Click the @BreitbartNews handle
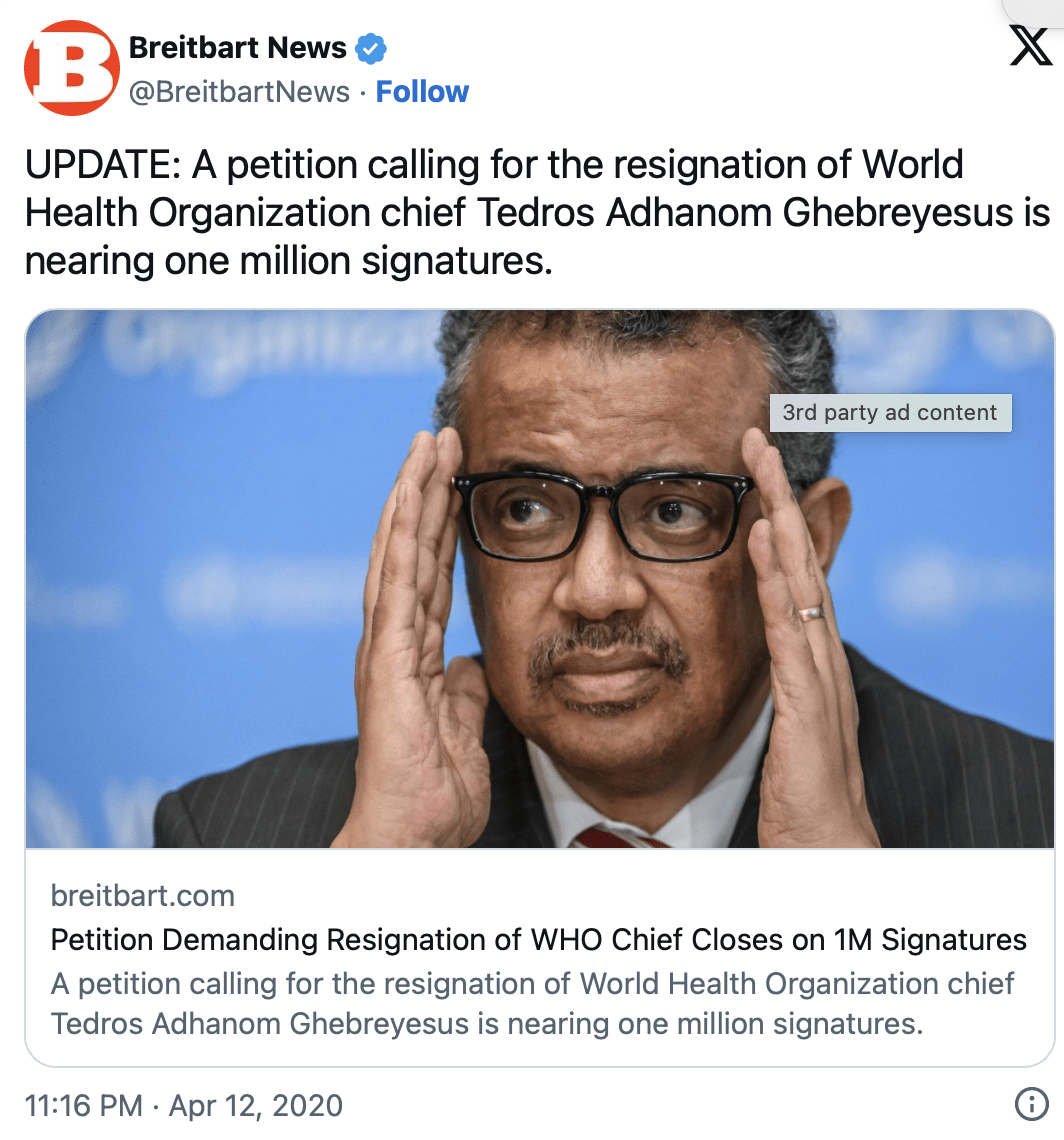1064x1140 pixels. (239, 92)
